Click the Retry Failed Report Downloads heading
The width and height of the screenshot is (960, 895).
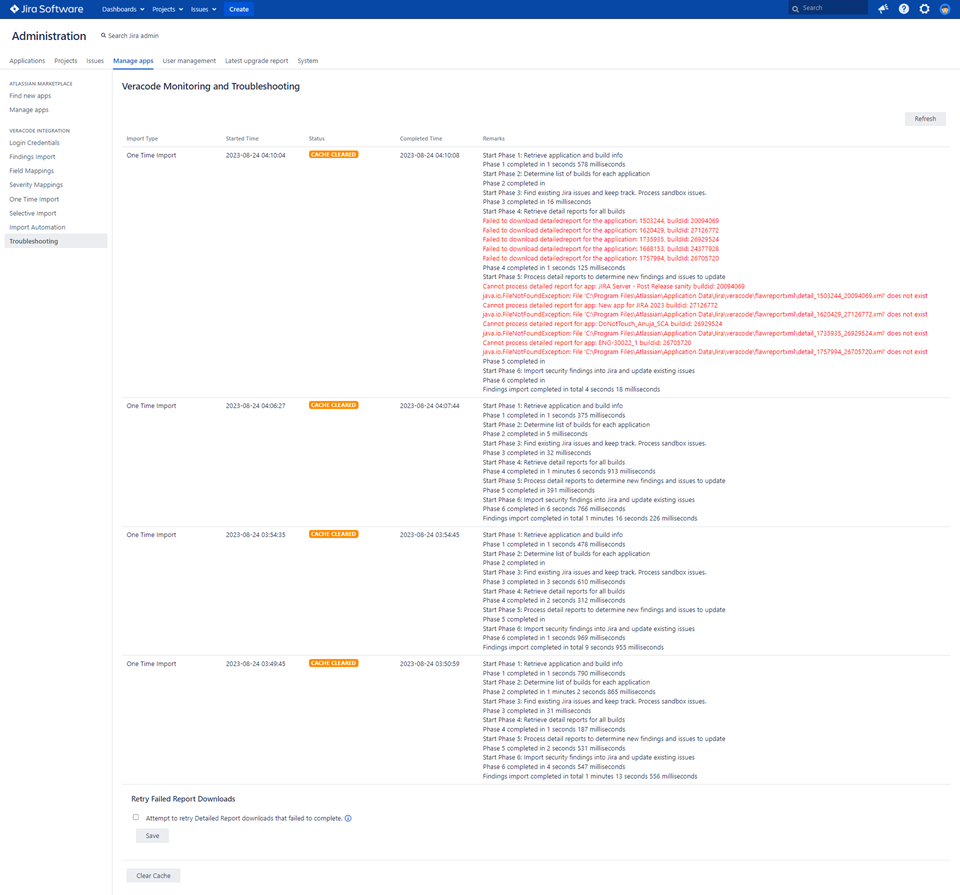[183, 799]
